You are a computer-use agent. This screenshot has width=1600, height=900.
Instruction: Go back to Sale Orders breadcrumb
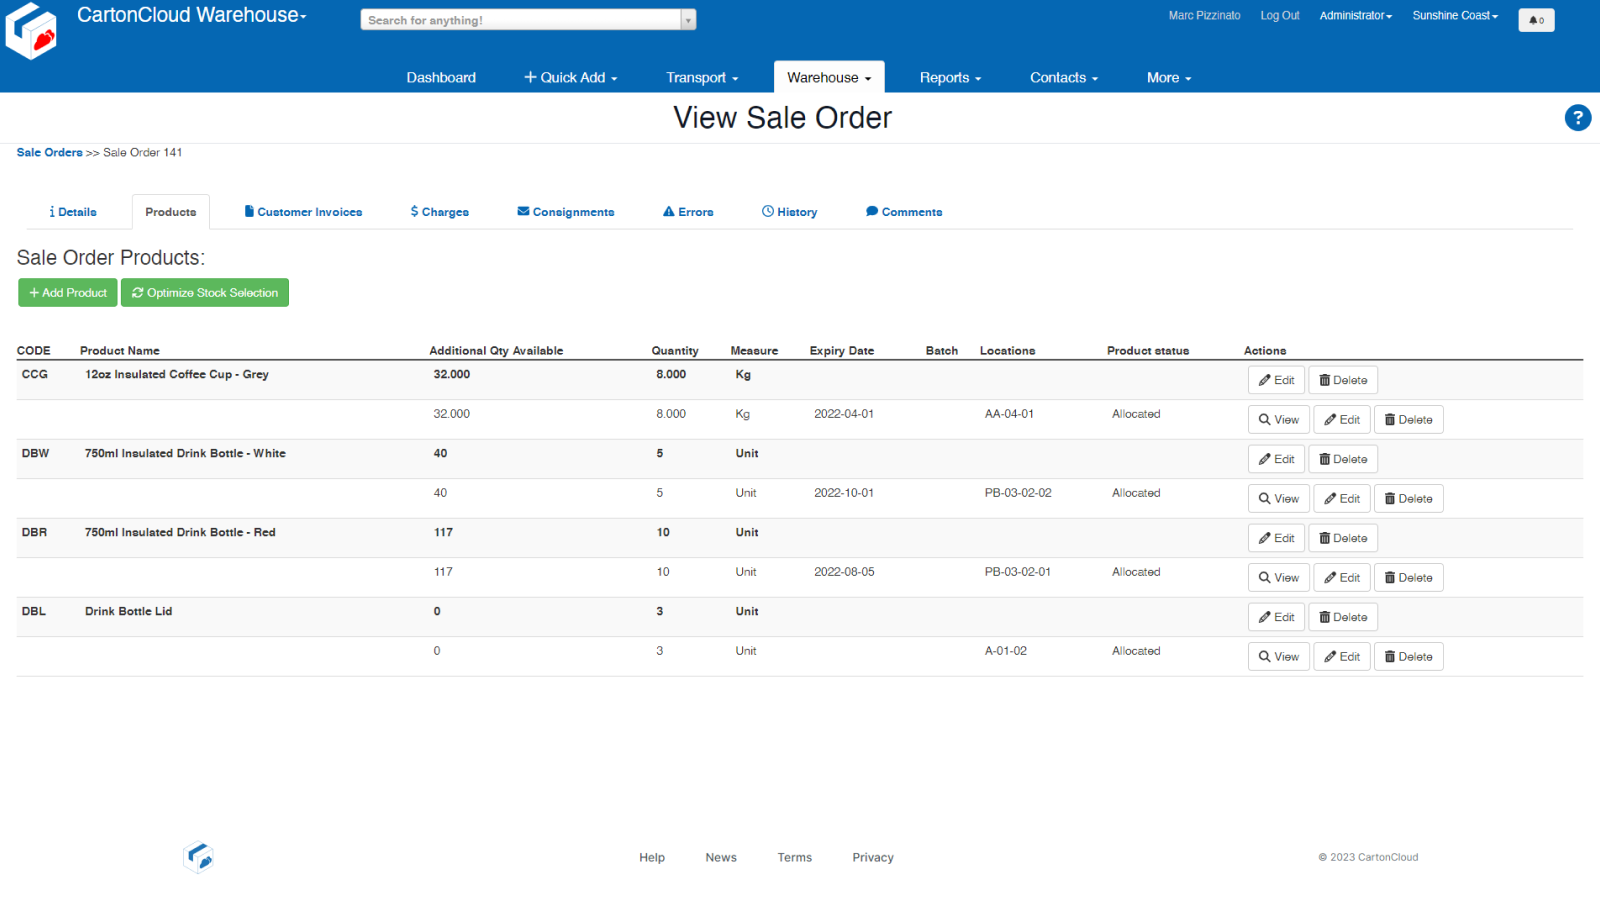point(49,153)
